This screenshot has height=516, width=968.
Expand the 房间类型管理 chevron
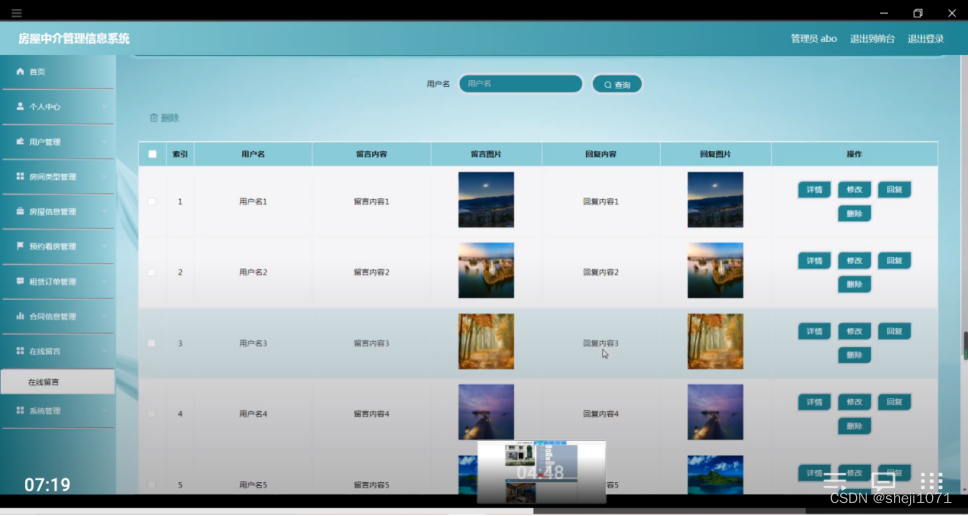[104, 177]
